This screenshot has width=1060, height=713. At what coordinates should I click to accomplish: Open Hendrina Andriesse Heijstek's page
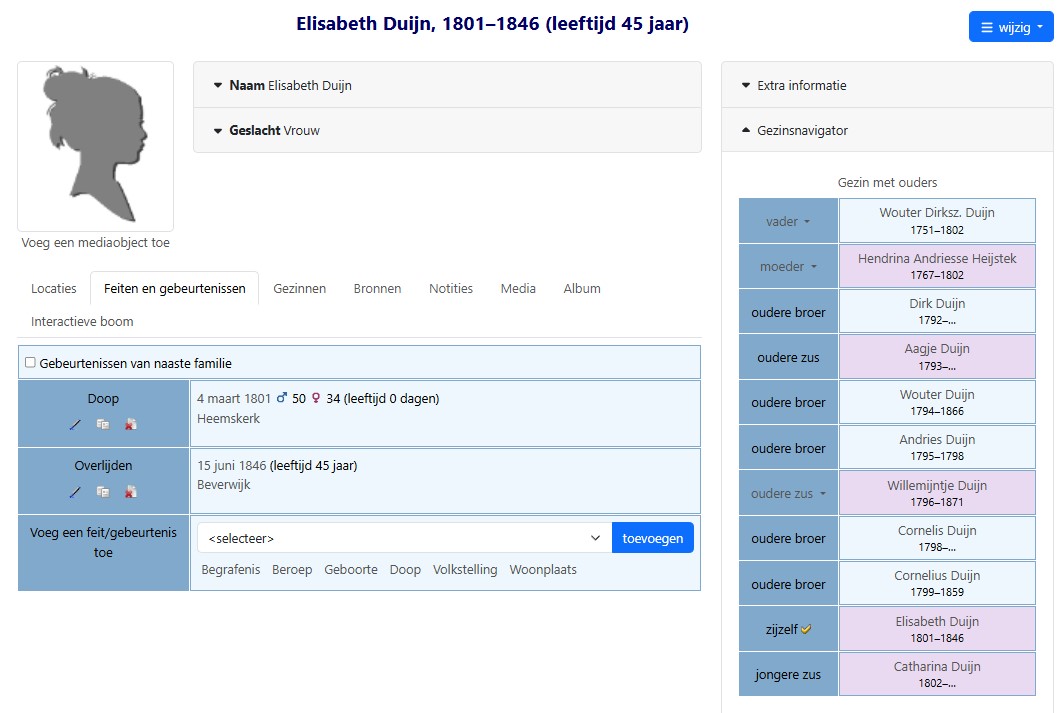point(937,258)
